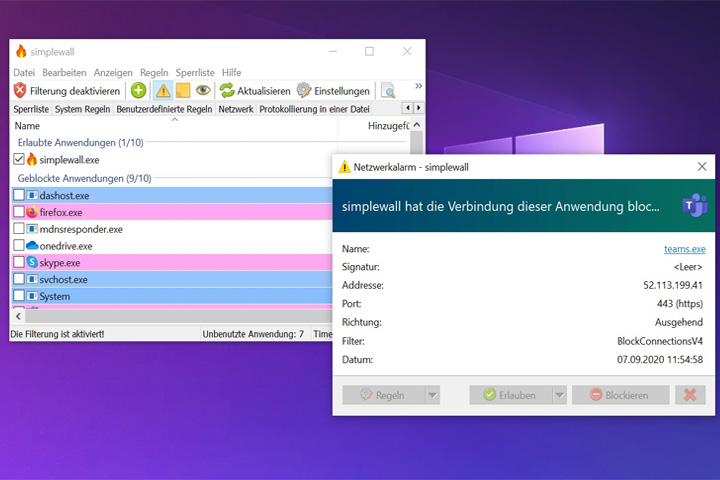Viewport: 720px width, 480px height.
Task: Click the green Aktualisieren refresh arrows
Action: pos(227,90)
